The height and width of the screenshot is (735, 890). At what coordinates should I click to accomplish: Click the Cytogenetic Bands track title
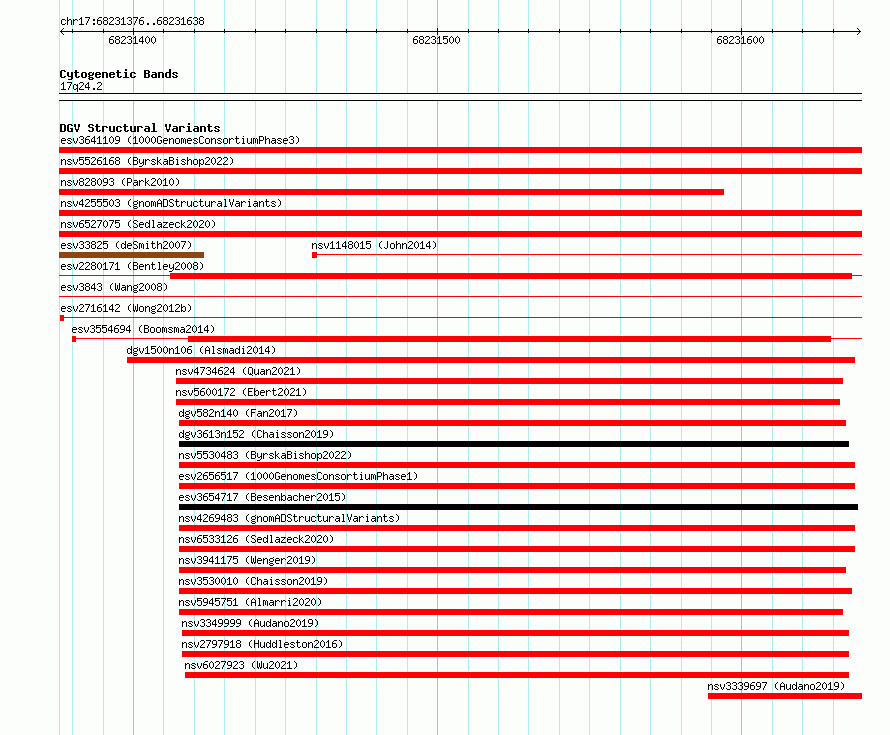[119, 74]
